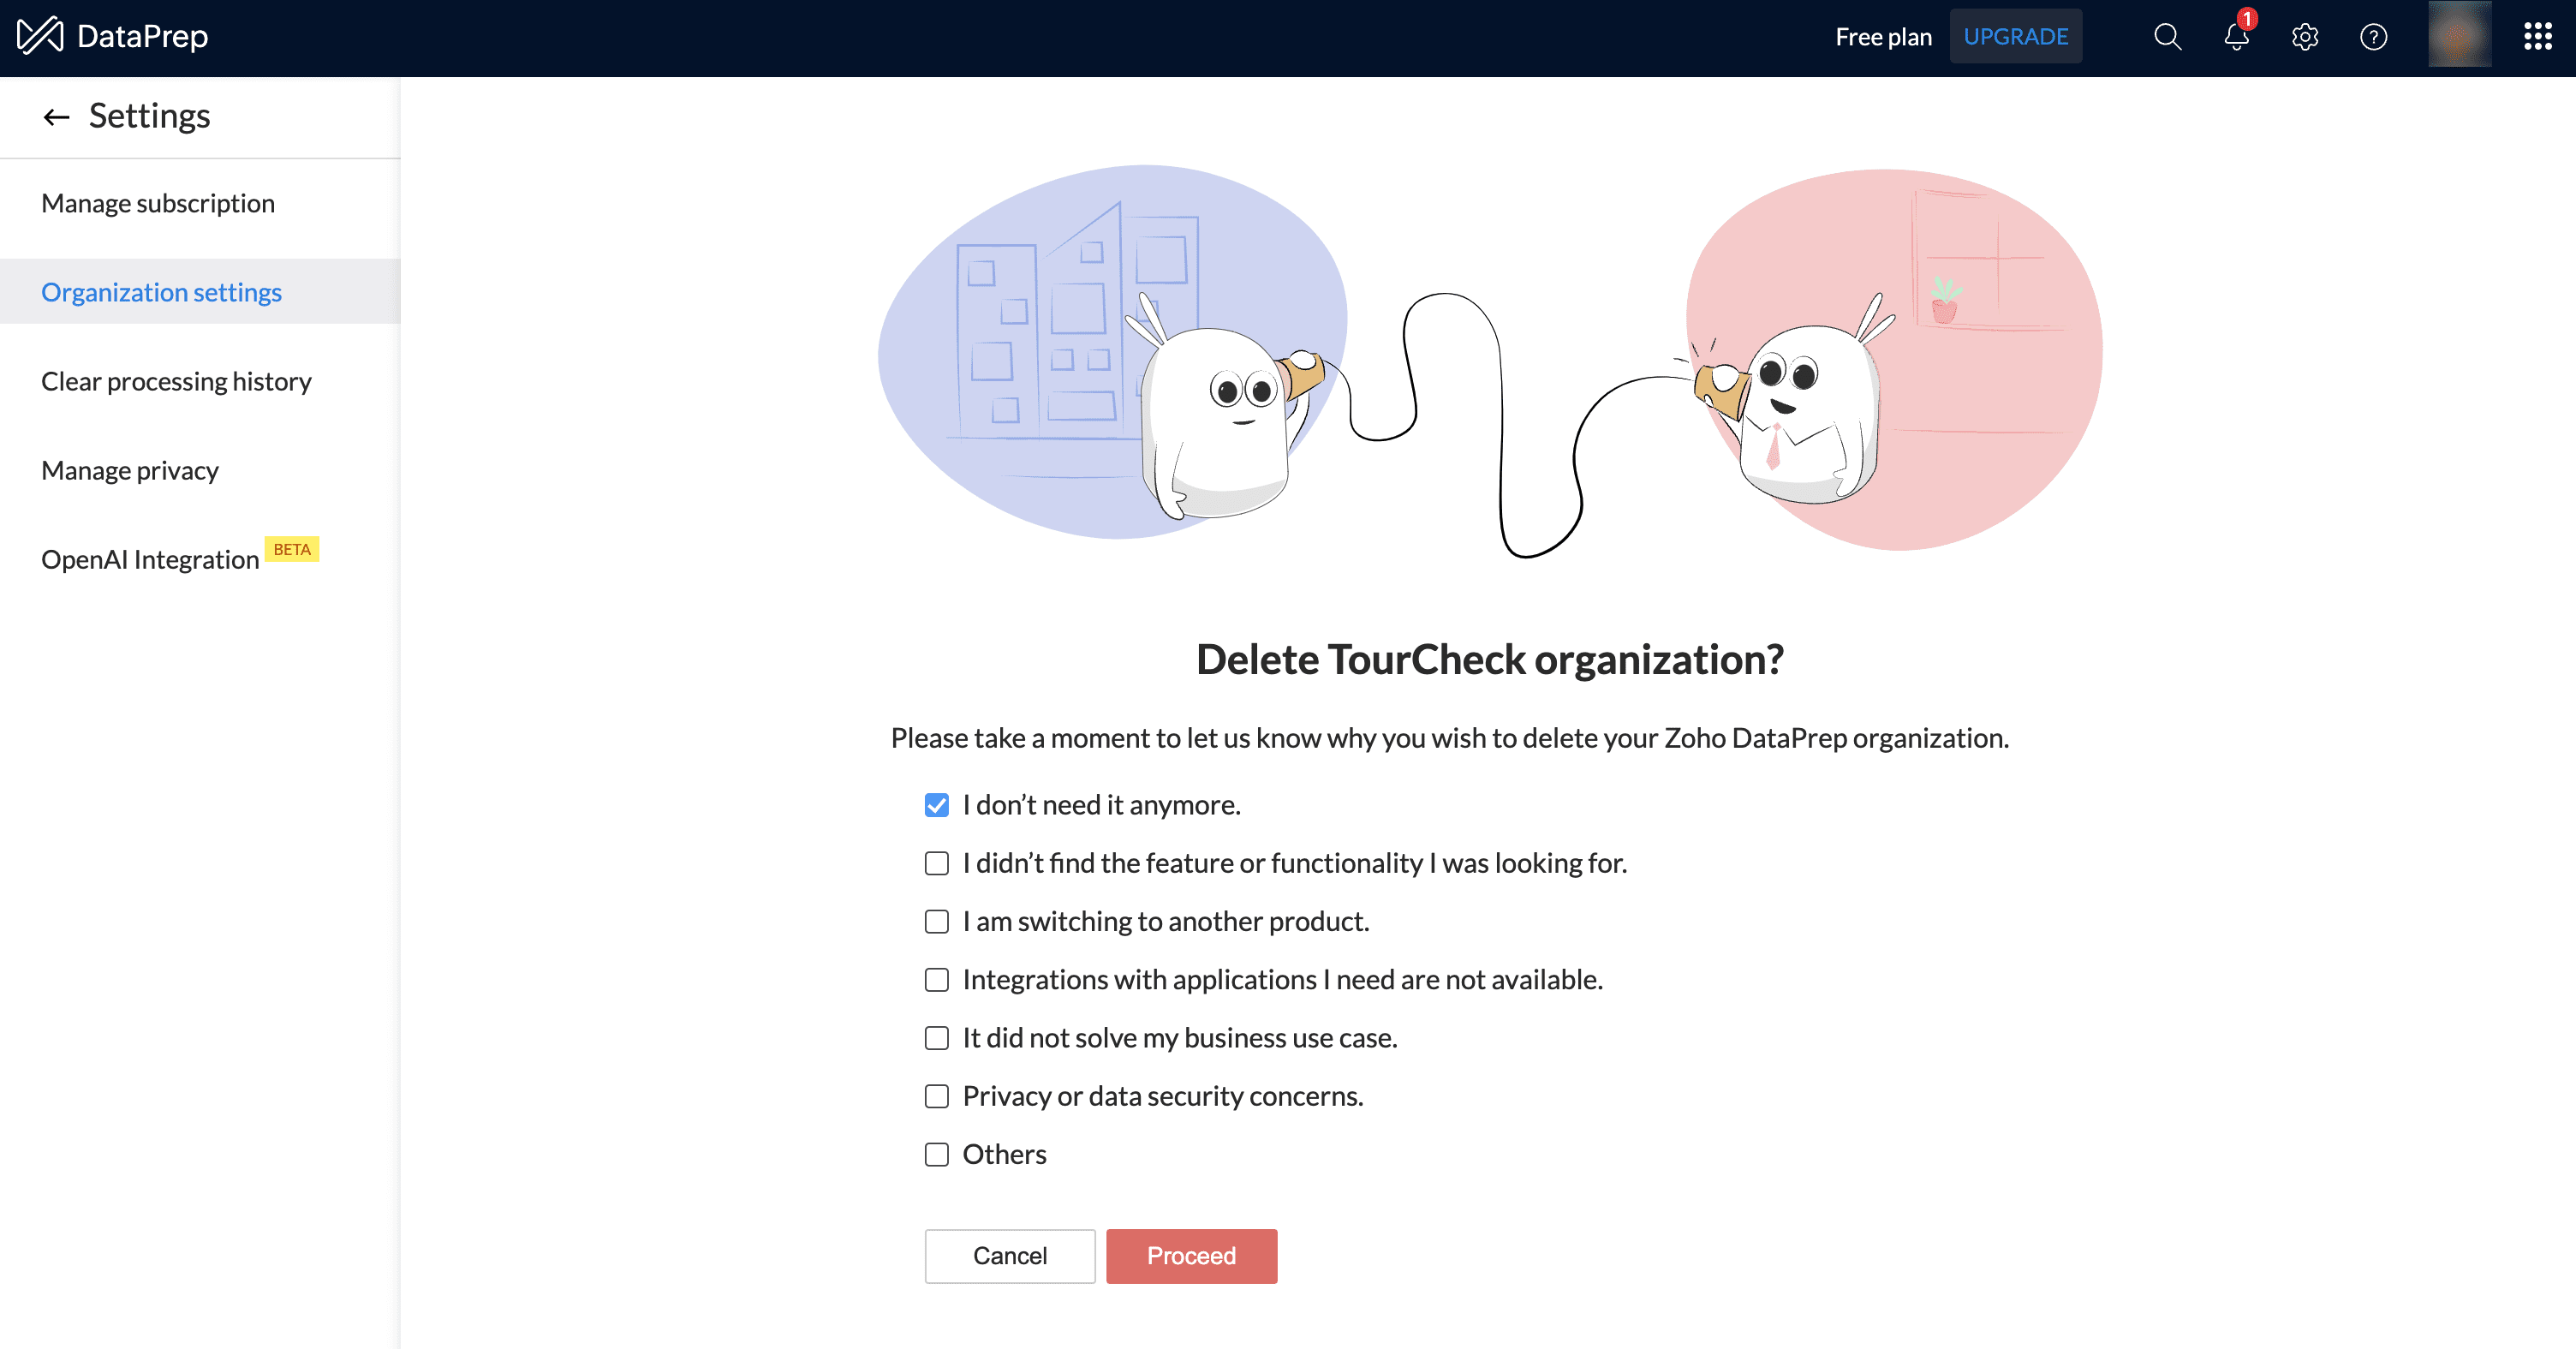Check 'It did not solve my business use case'
The image size is (2576, 1349).
pos(937,1038)
